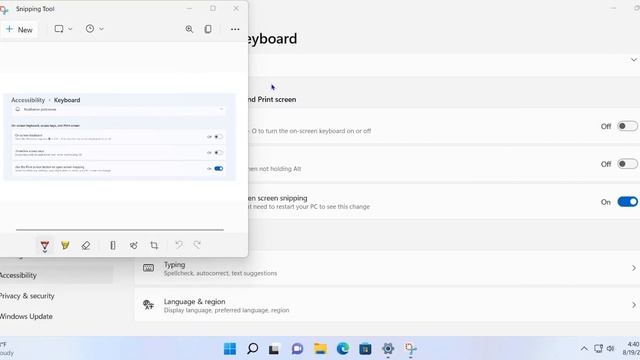This screenshot has width=640, height=360.
Task: Click Snipping Tool icon on taskbar
Action: (x=411, y=349)
